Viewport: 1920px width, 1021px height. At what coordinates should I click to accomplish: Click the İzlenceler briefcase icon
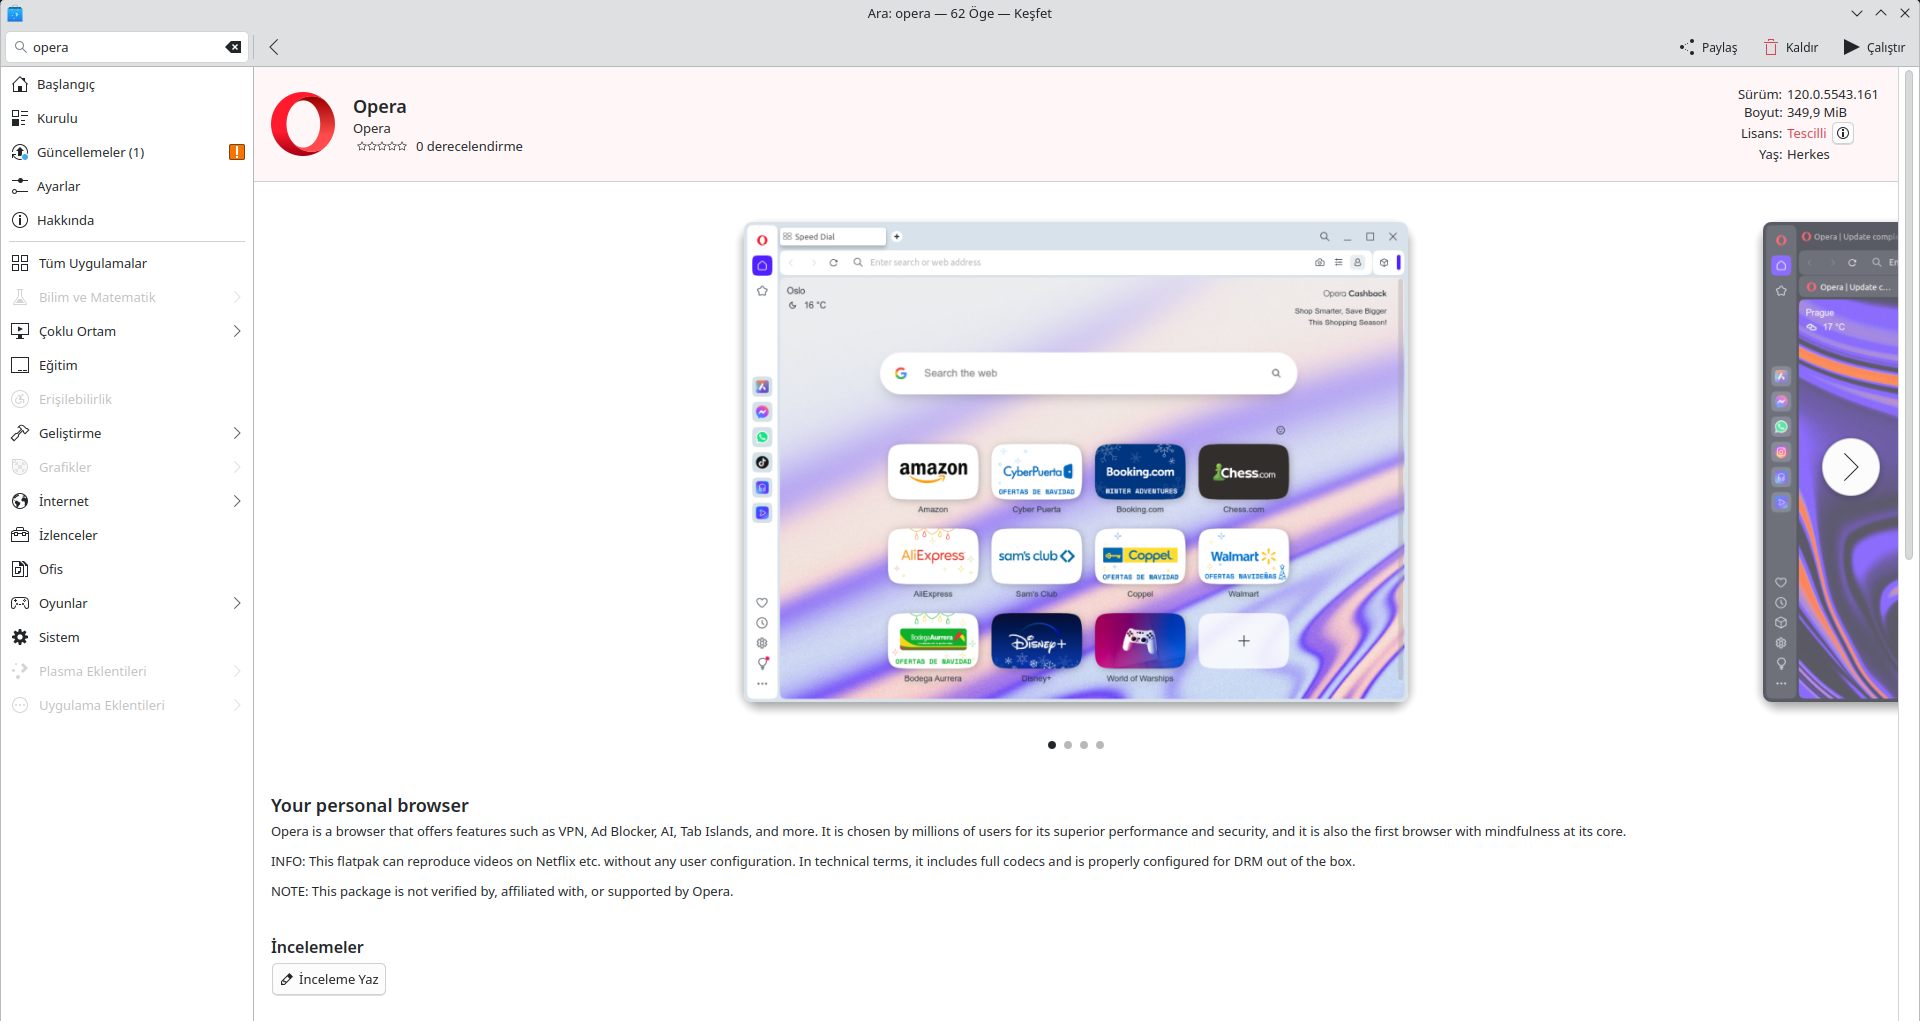click(x=20, y=535)
